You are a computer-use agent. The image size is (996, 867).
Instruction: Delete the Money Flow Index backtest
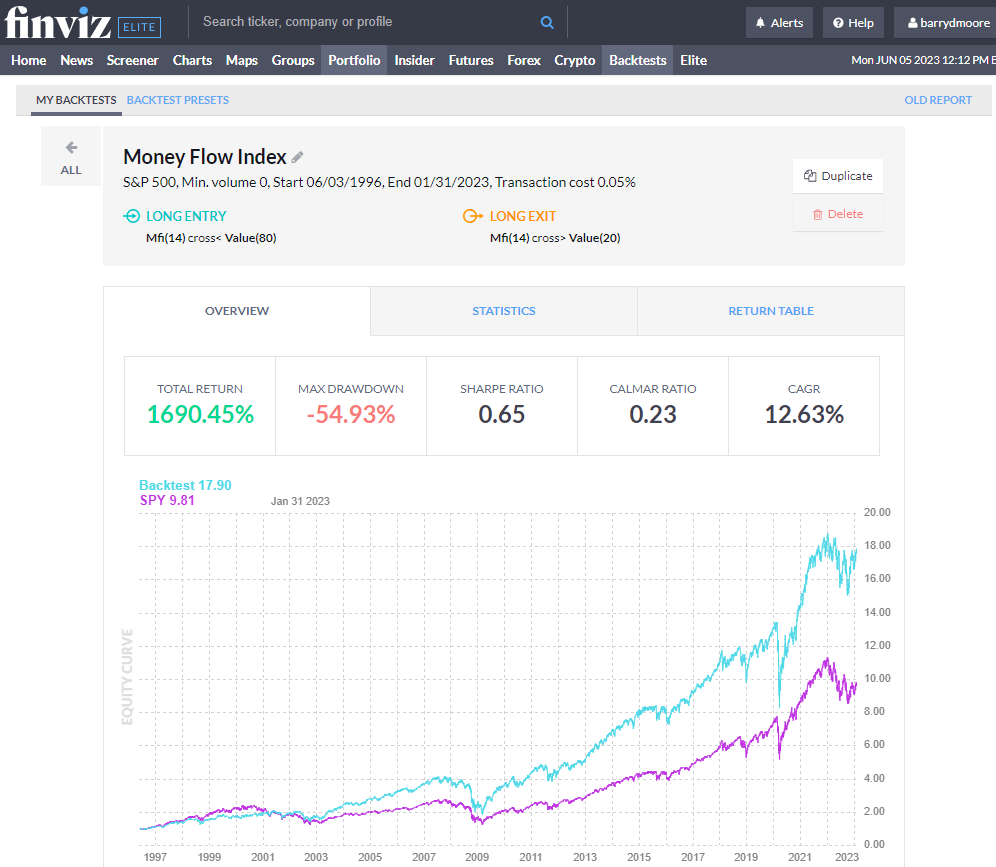(838, 214)
